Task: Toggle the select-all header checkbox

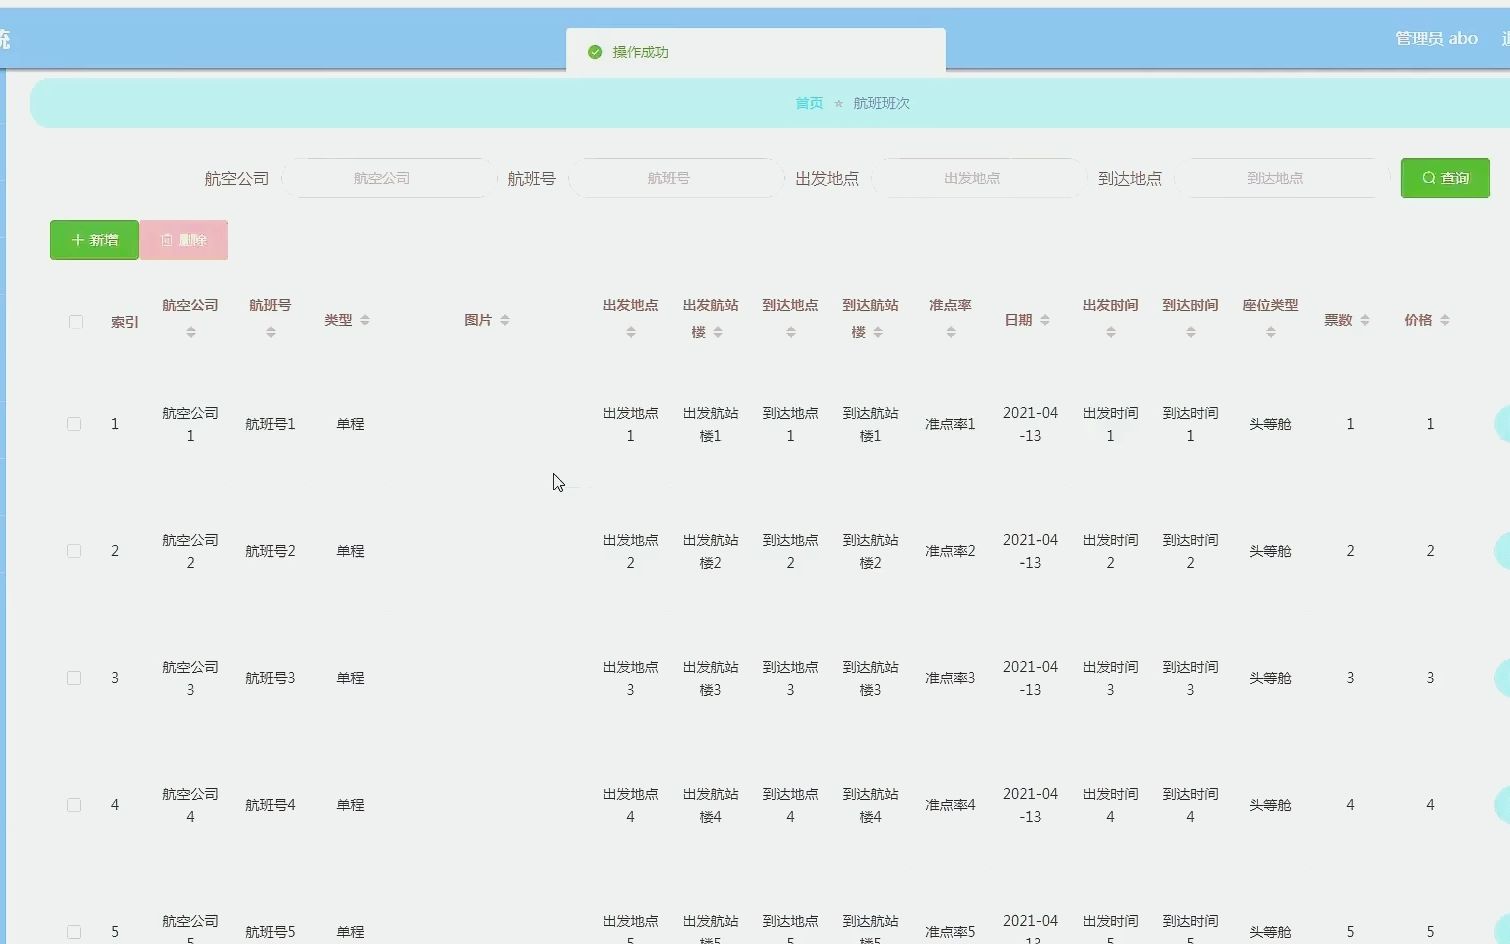Action: click(x=76, y=321)
